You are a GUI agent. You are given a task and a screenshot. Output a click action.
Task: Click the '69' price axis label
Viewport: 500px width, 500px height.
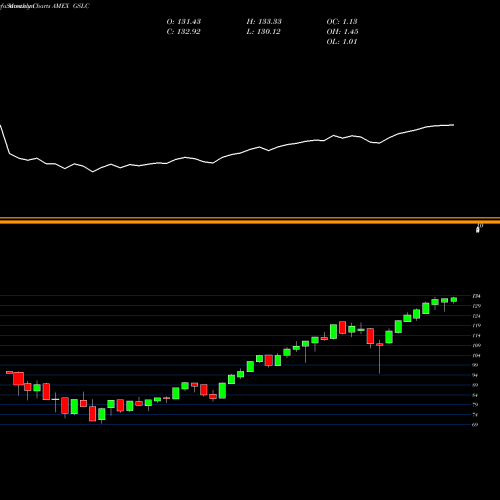coord(475,425)
